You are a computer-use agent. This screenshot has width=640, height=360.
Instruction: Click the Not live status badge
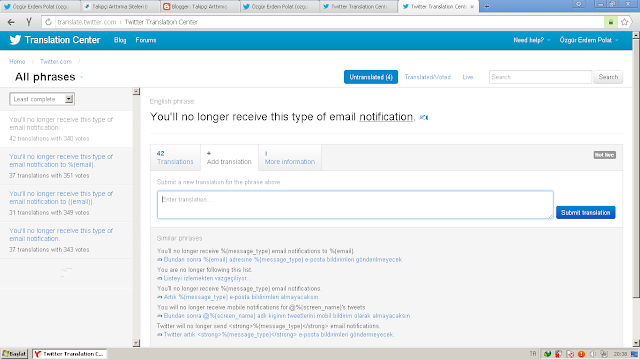click(x=604, y=155)
